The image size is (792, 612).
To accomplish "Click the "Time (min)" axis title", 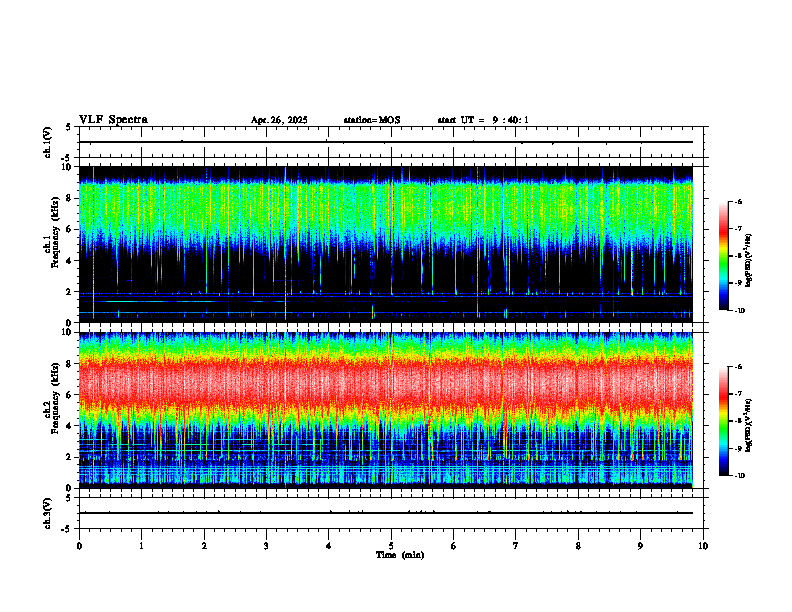I will pos(400,555).
